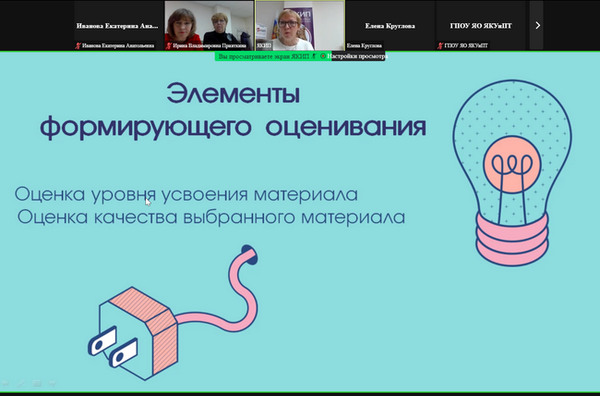Click muted mic icon on ГПОУ ЯО ЯКУиПТ label
The image size is (600, 396).
(440, 46)
